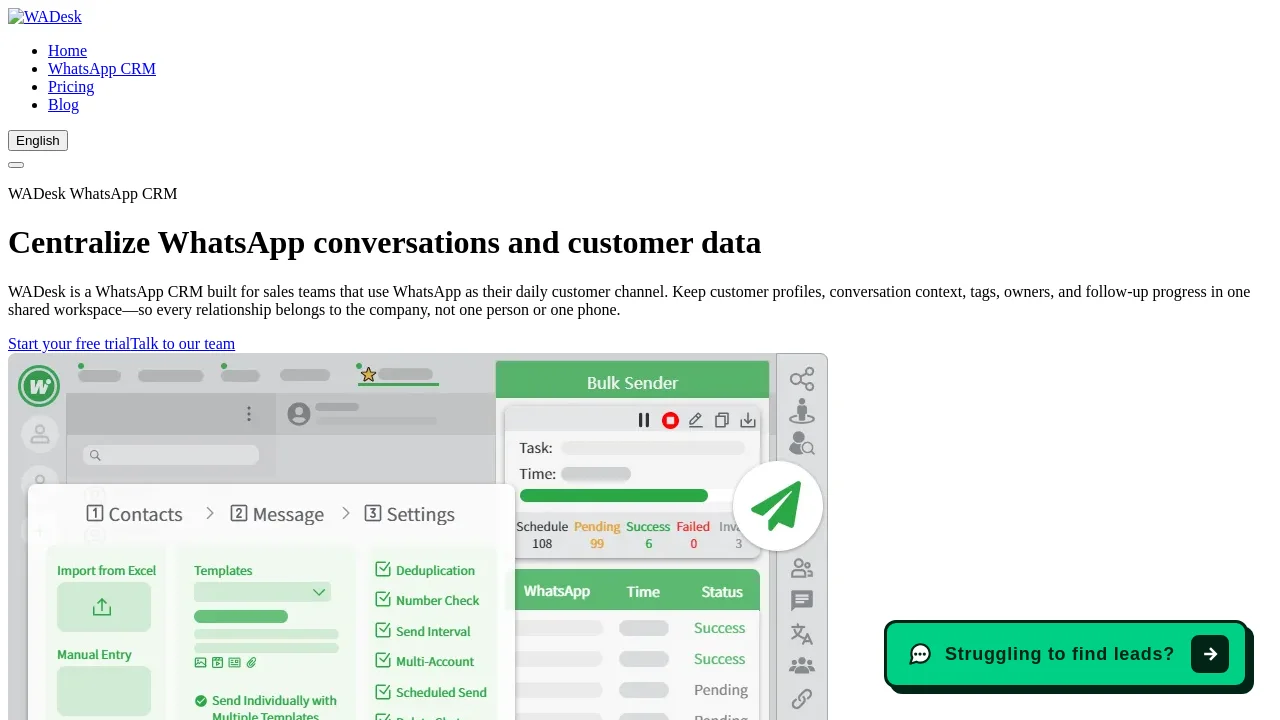Open the Pricing page link
This screenshot has width=1280, height=720.
71,87
